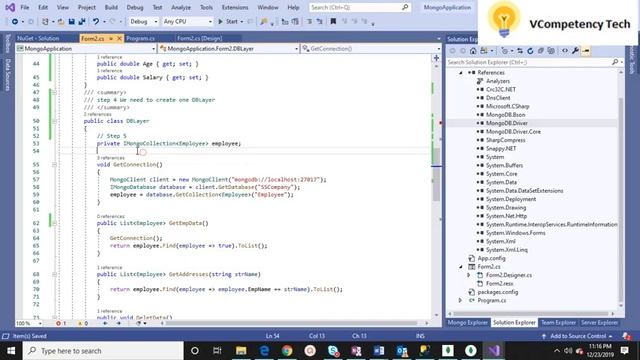Screen dimensions: 640x360
Task: Click the View Code icon in Solution Explorer
Action: [565, 51]
